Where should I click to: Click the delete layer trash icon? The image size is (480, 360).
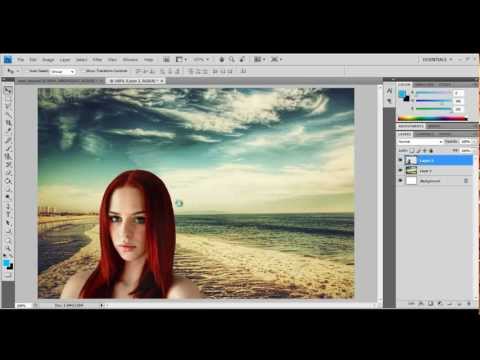(x=469, y=304)
